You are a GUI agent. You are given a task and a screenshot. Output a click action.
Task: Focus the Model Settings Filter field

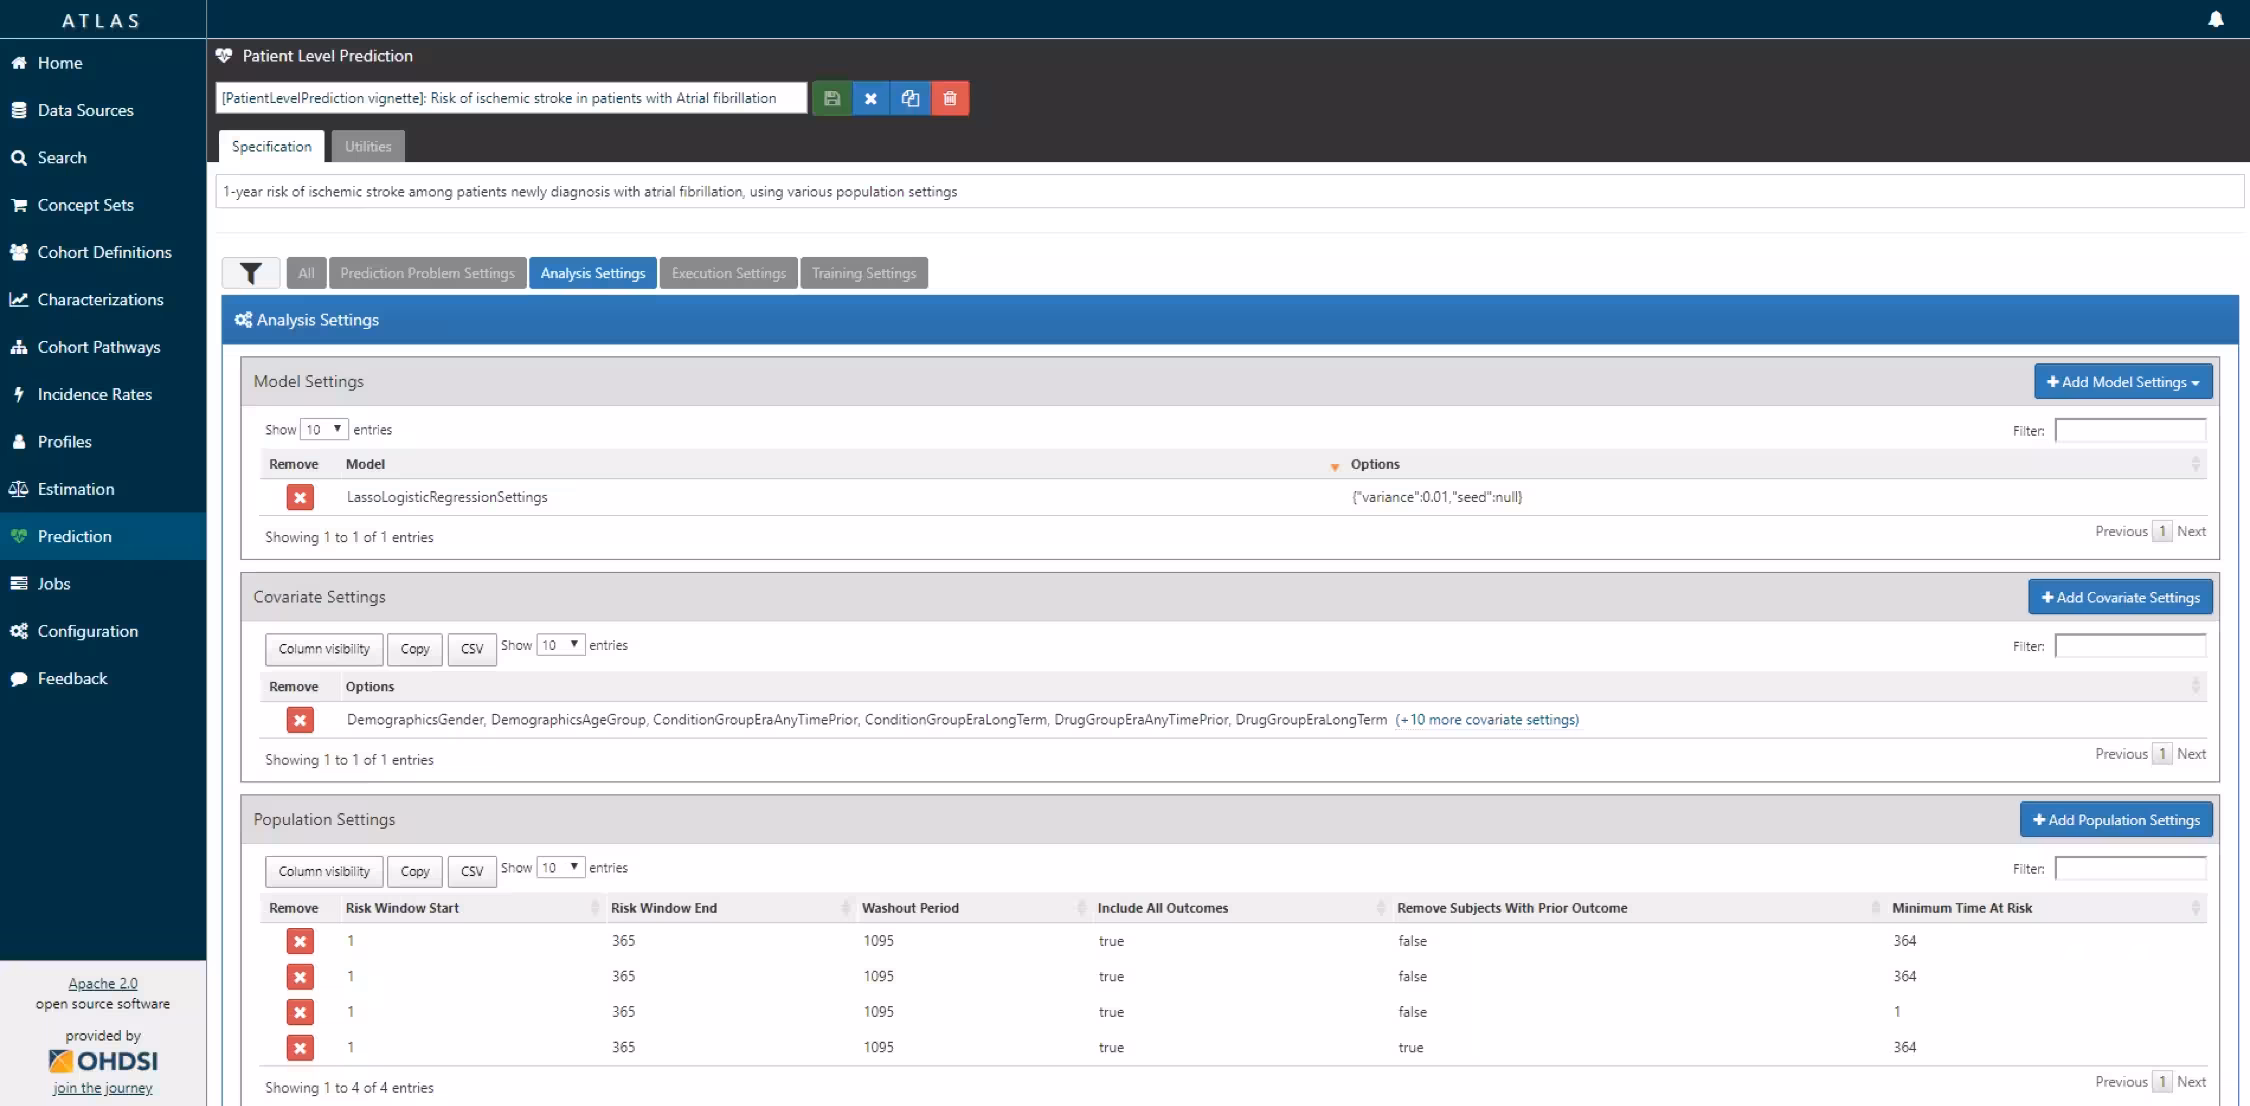coord(2130,431)
